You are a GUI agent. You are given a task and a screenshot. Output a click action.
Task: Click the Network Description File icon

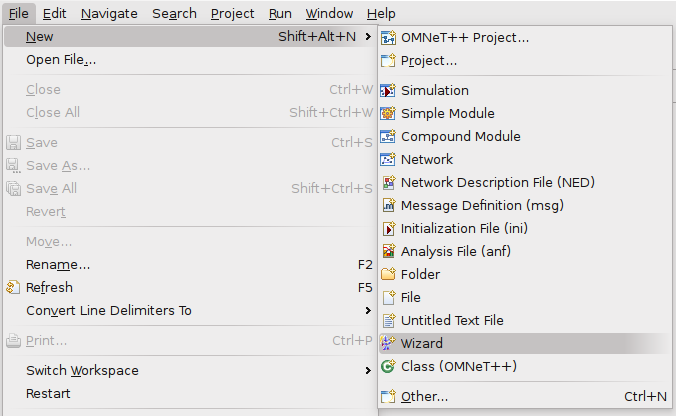coord(388,182)
